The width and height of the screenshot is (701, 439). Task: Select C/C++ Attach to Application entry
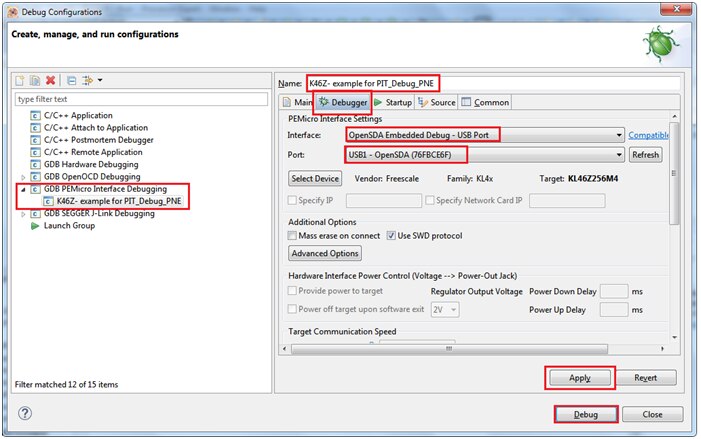pyautogui.click(x=96, y=128)
